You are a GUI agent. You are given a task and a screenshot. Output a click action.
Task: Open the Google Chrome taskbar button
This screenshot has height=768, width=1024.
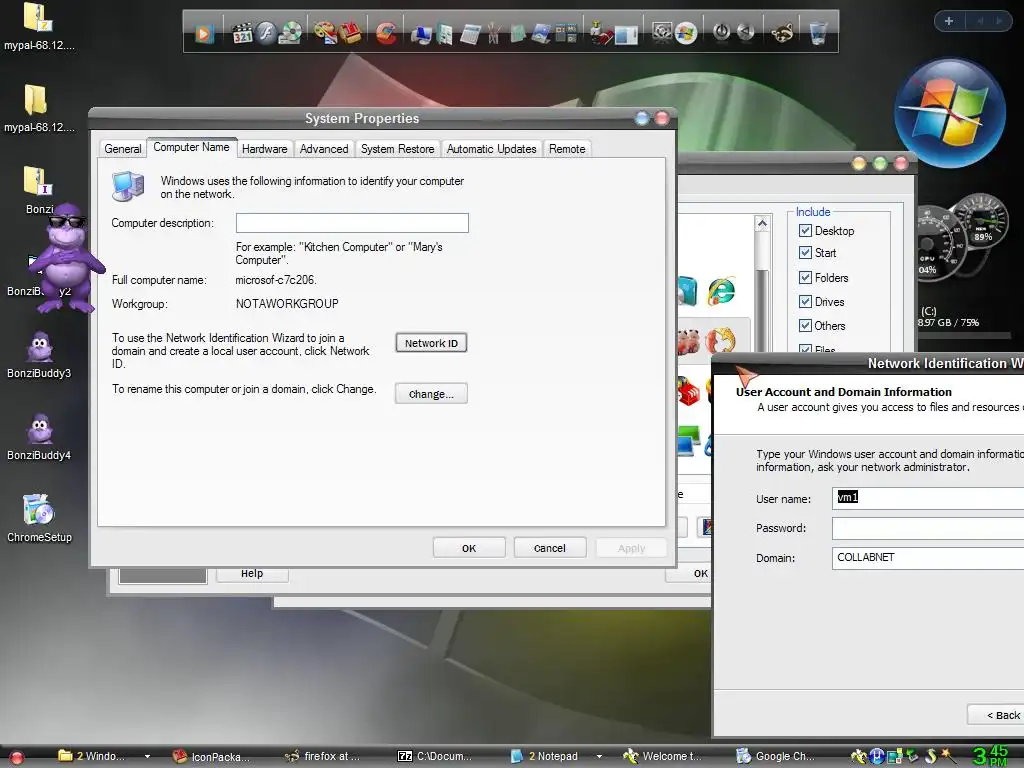click(776, 756)
